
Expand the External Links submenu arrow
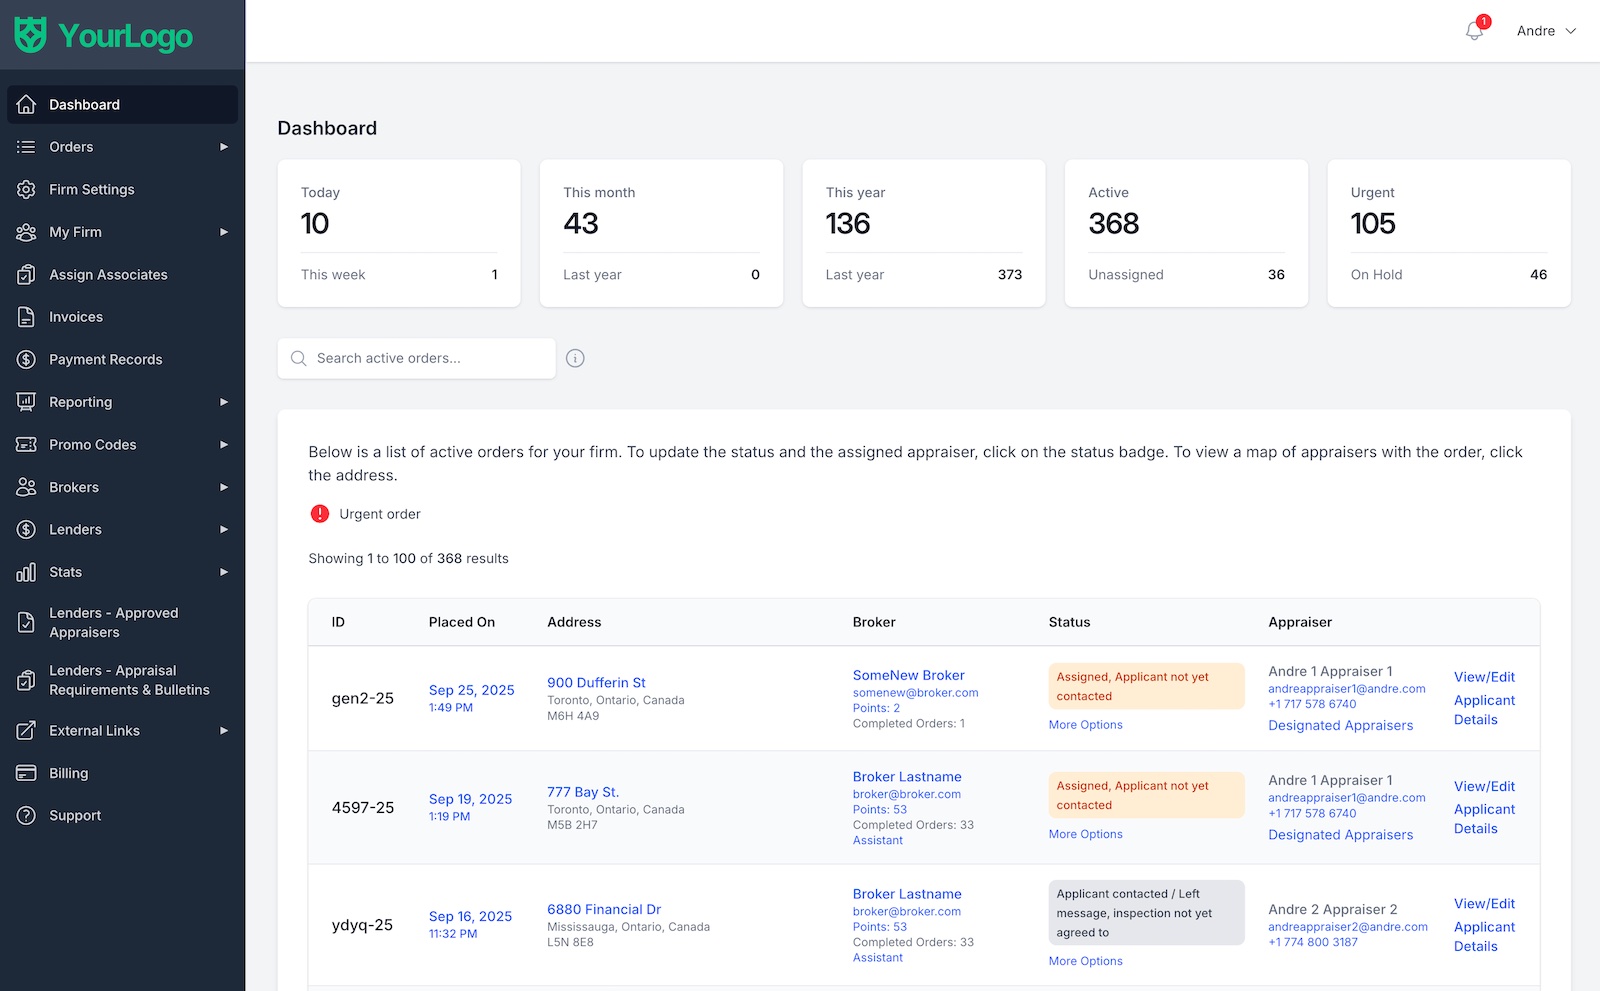224,731
